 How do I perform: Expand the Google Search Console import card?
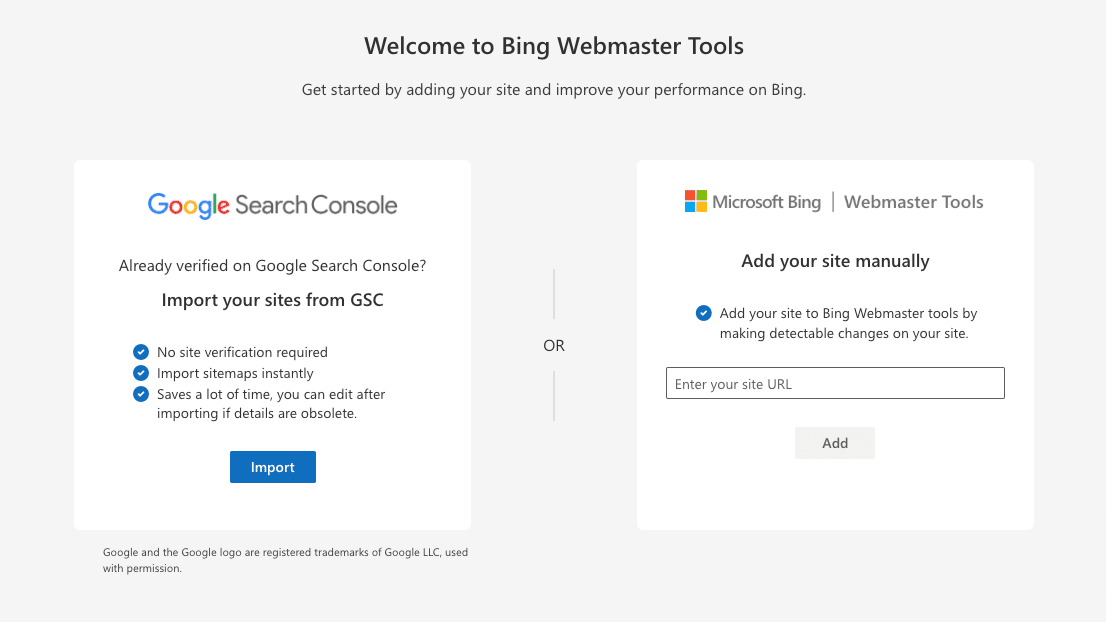272,343
